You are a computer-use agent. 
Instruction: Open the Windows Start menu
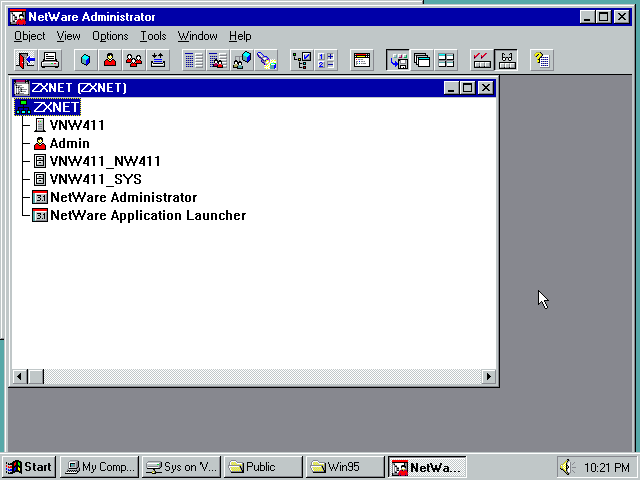click(x=29, y=467)
